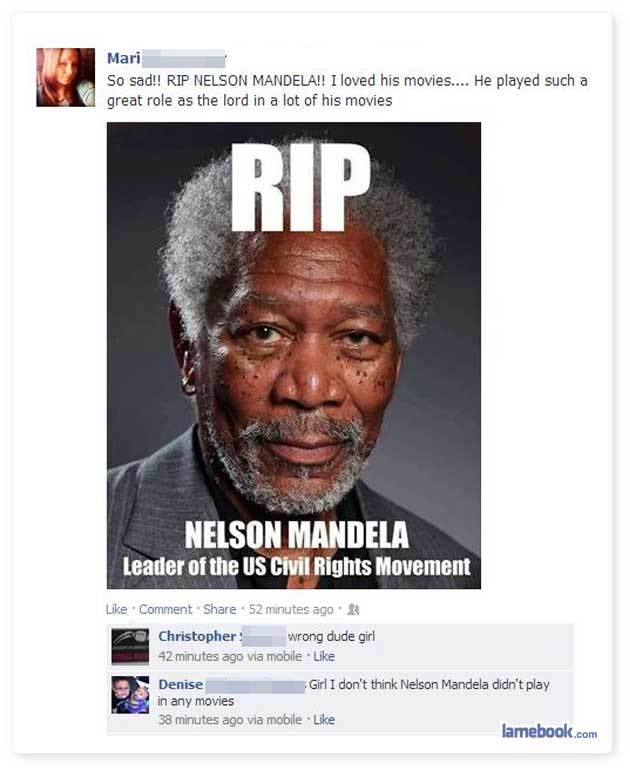630x771 pixels.
Task: Open Christopher's 42 minutes ago timestamp
Action: coord(230,656)
